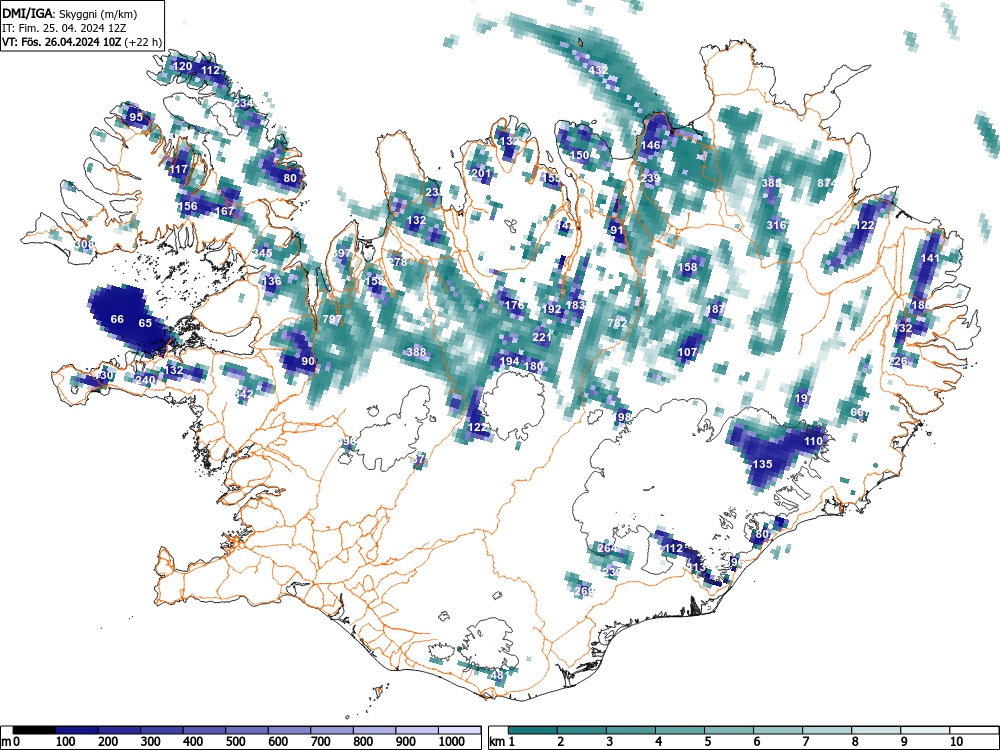
Task: Click the '156' visibility value
Action: coord(188,206)
